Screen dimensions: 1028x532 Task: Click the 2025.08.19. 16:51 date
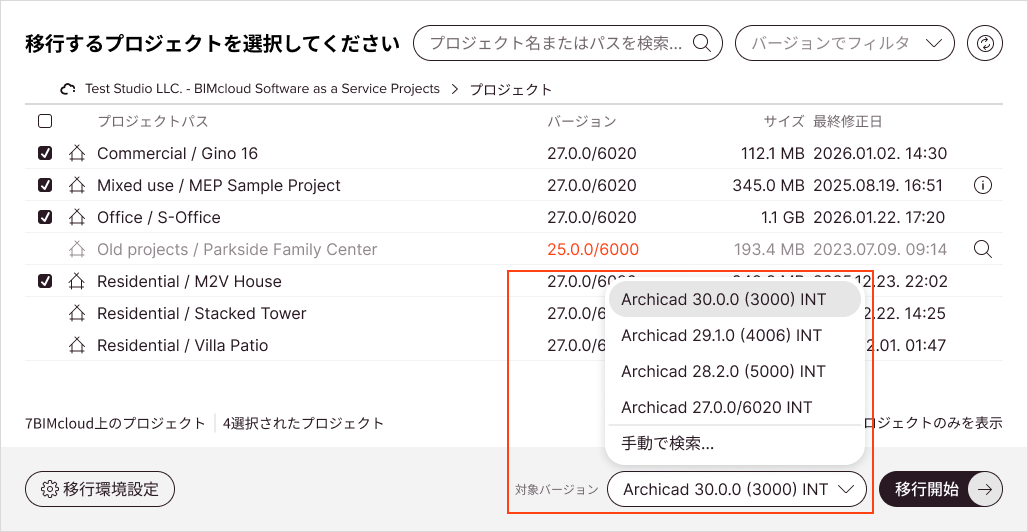879,186
